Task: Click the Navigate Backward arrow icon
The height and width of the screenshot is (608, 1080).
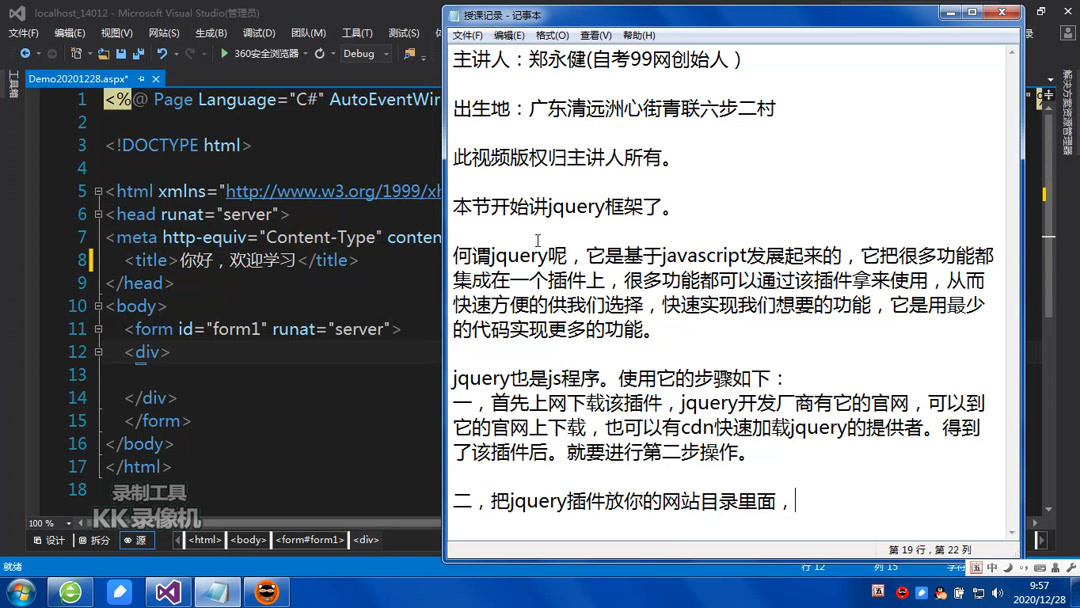Action: coord(26,54)
